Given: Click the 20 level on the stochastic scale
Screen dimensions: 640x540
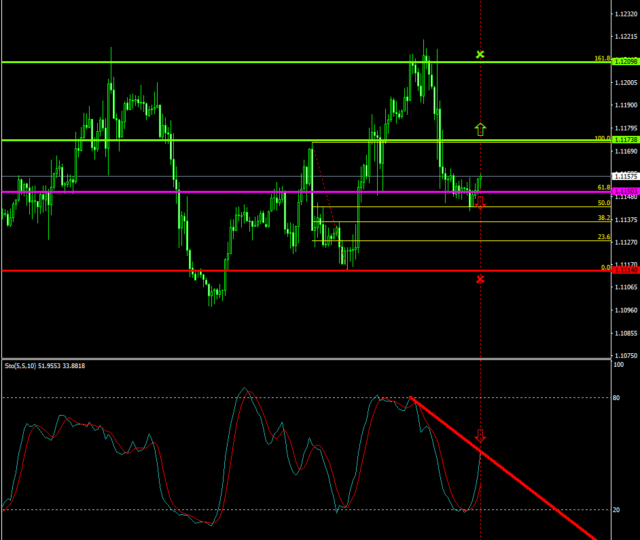Looking at the screenshot, I should (x=616, y=510).
